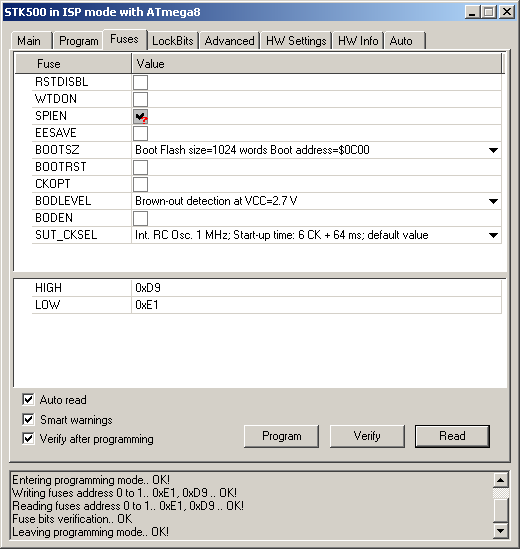Go to the LockBits tab
Screen dimensions: 520x549
click(173, 41)
